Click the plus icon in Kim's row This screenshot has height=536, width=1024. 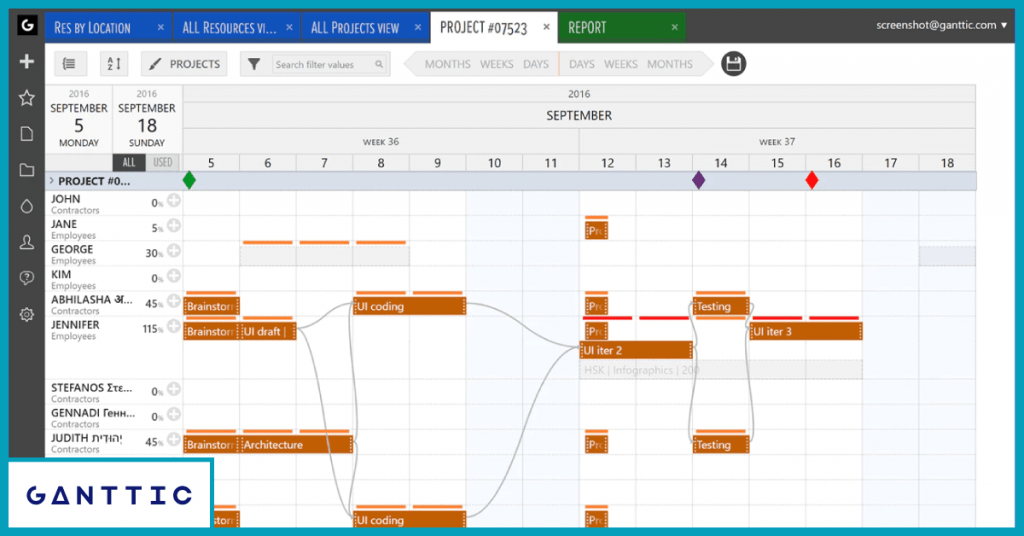pos(174,276)
